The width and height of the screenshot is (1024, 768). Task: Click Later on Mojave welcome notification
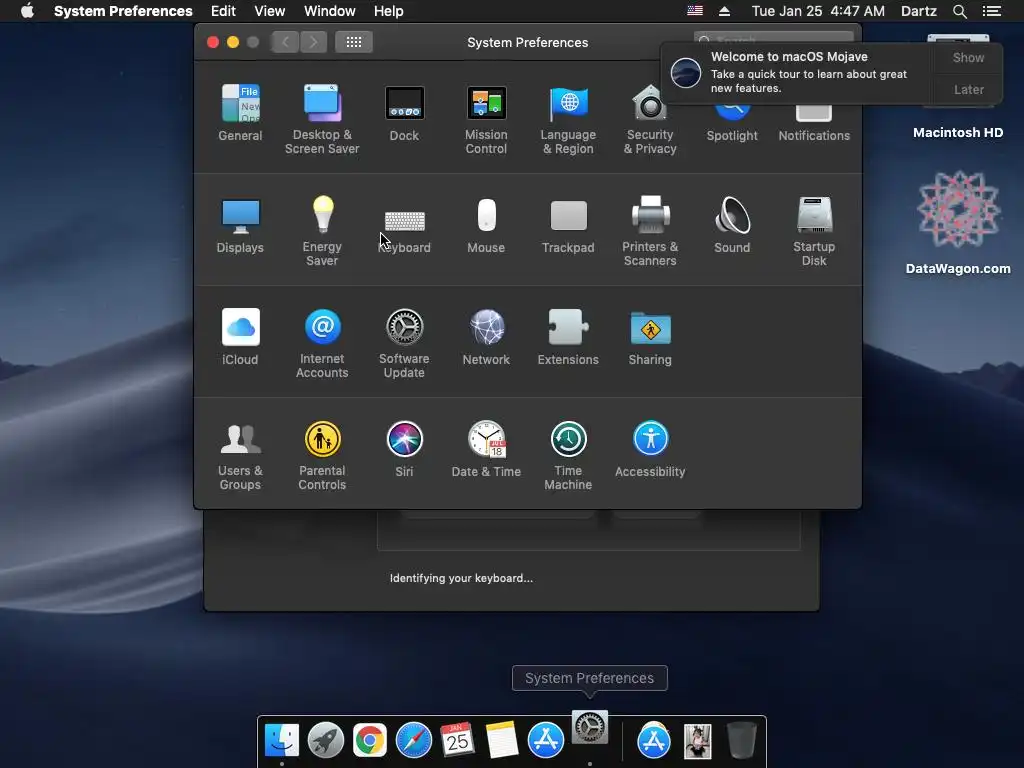968,89
